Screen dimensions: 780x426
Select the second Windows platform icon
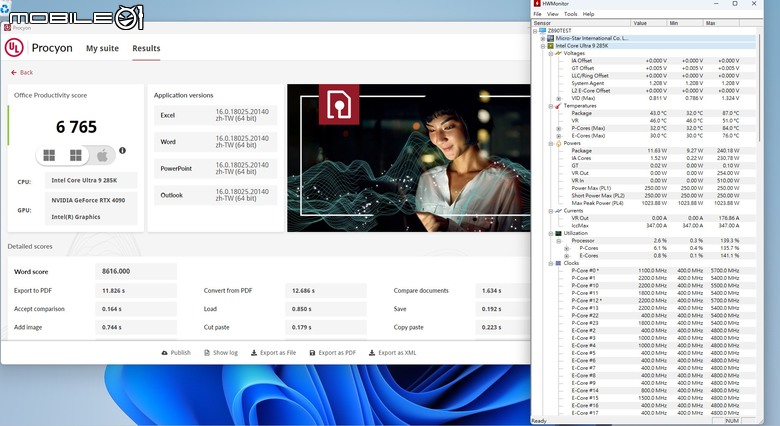click(x=76, y=155)
